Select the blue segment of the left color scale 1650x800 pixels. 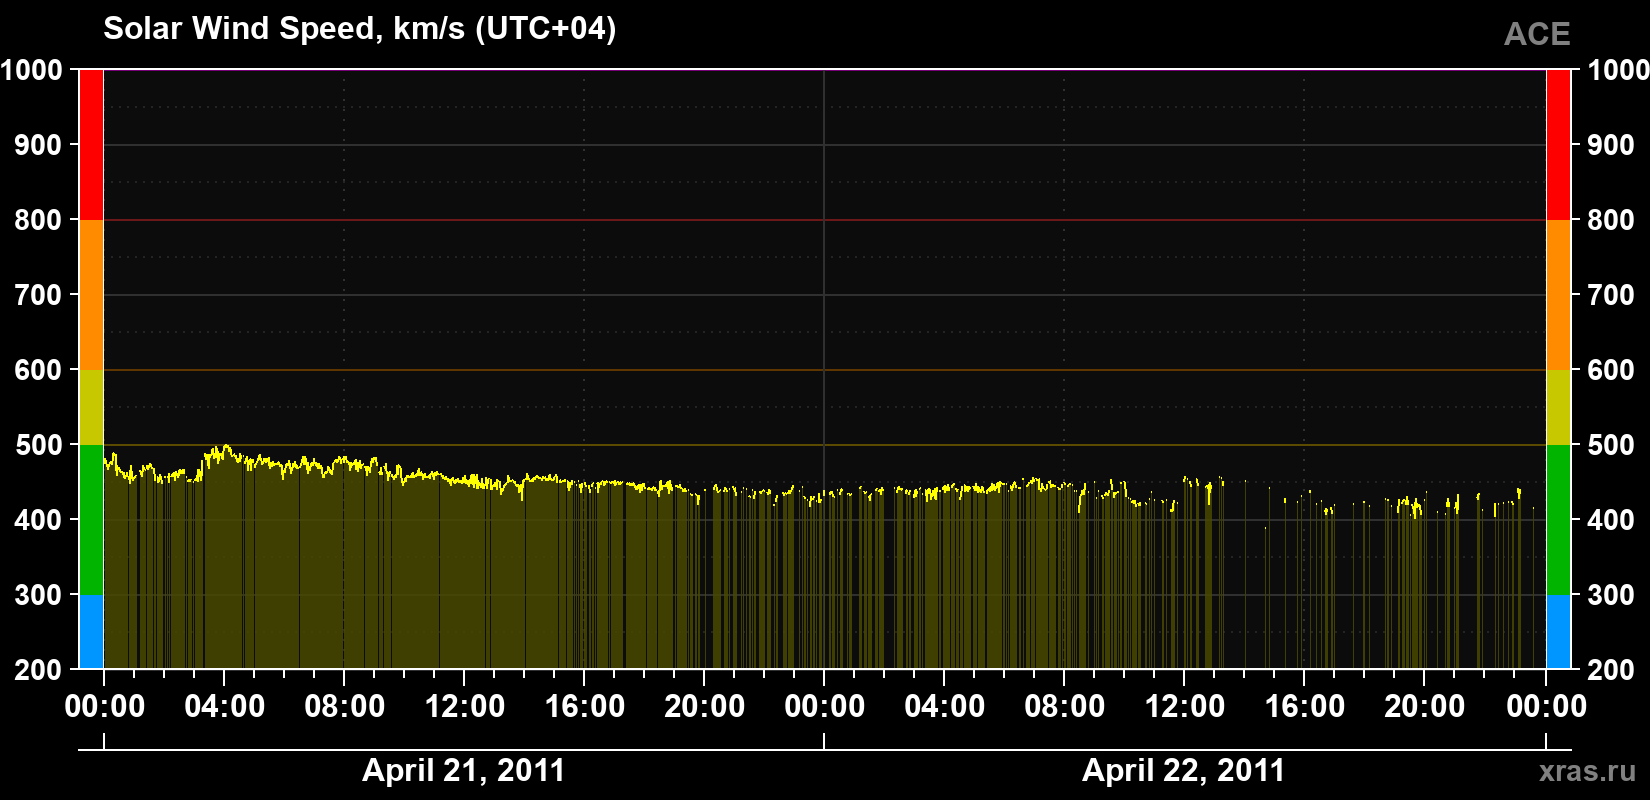click(91, 632)
